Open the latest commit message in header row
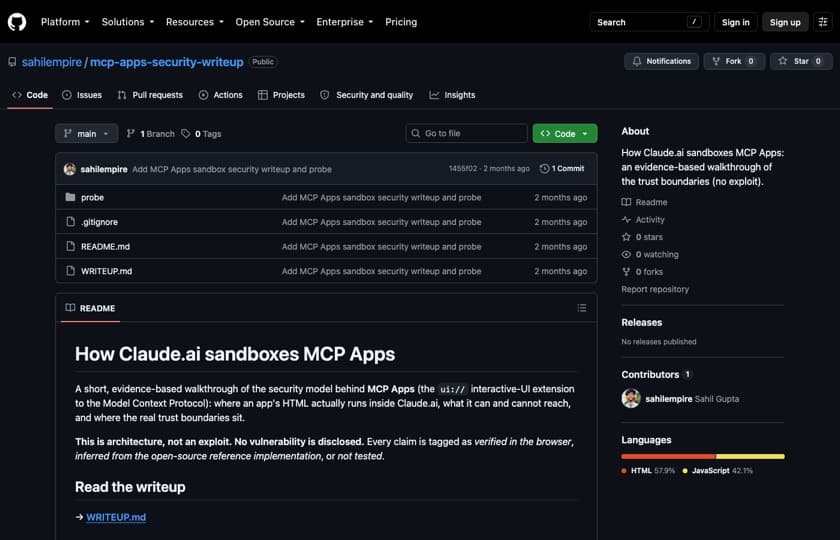The width and height of the screenshot is (840, 540). click(232, 169)
